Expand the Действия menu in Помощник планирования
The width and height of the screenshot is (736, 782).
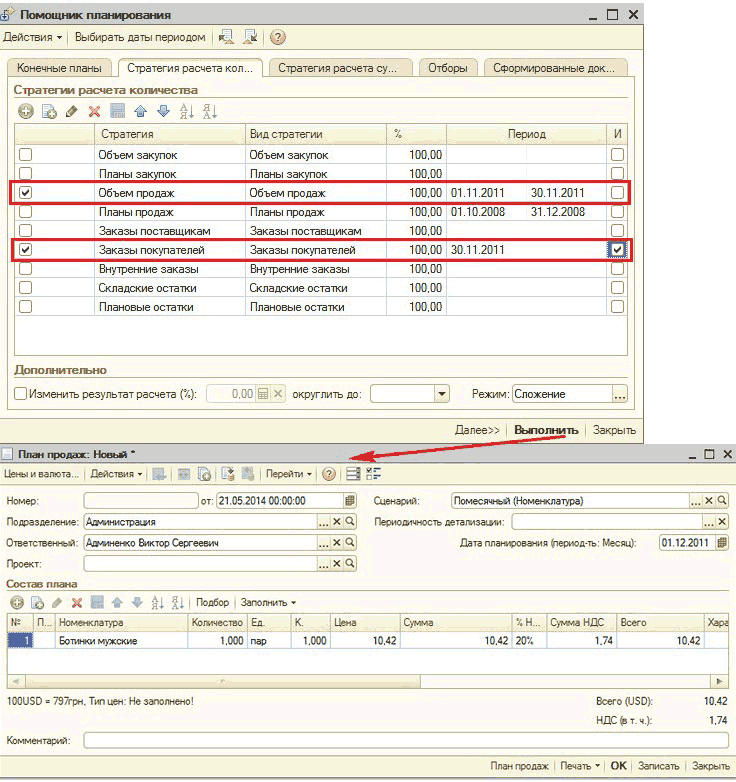(32, 38)
